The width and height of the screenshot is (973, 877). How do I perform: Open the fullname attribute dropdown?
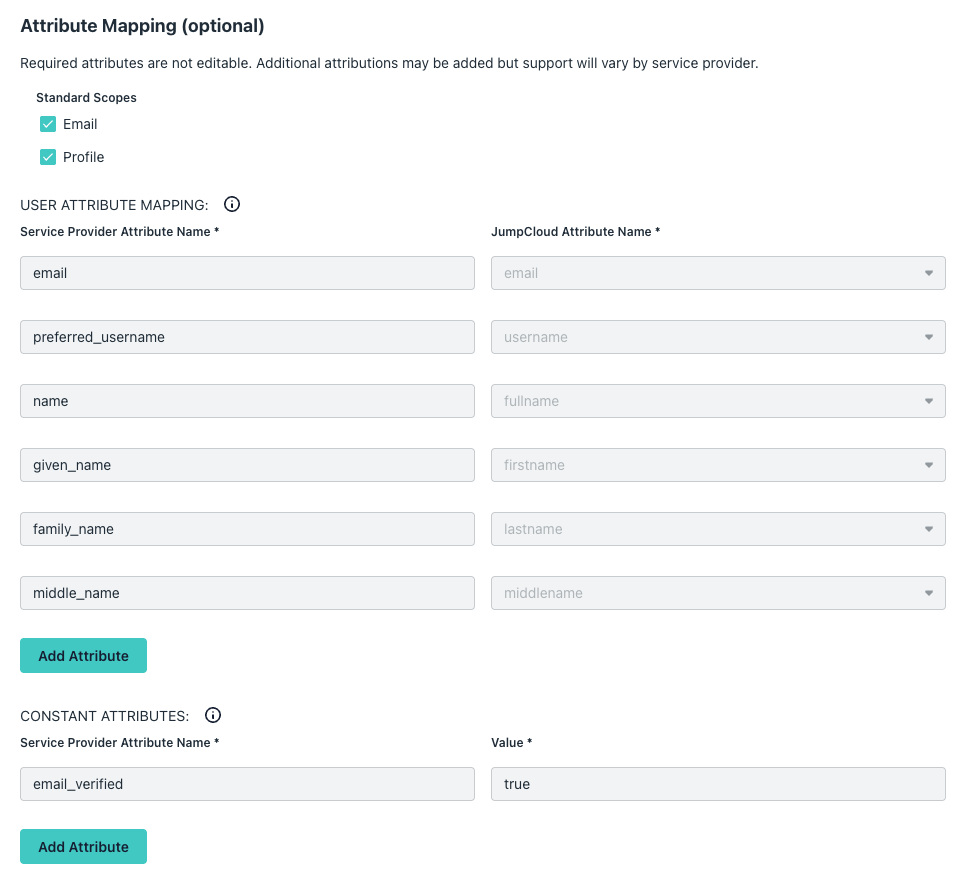click(717, 401)
